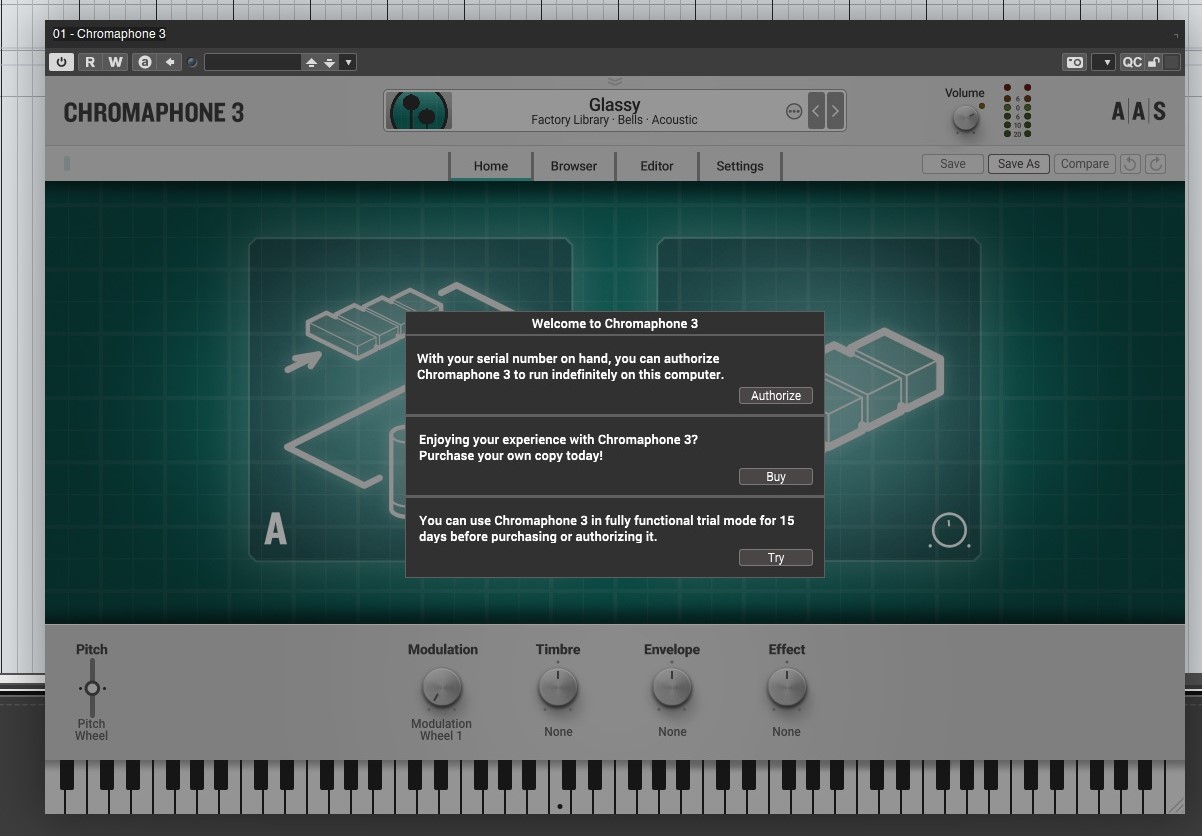Click the MIDI activity indicator below the logo
This screenshot has height=836, width=1202.
pos(67,163)
